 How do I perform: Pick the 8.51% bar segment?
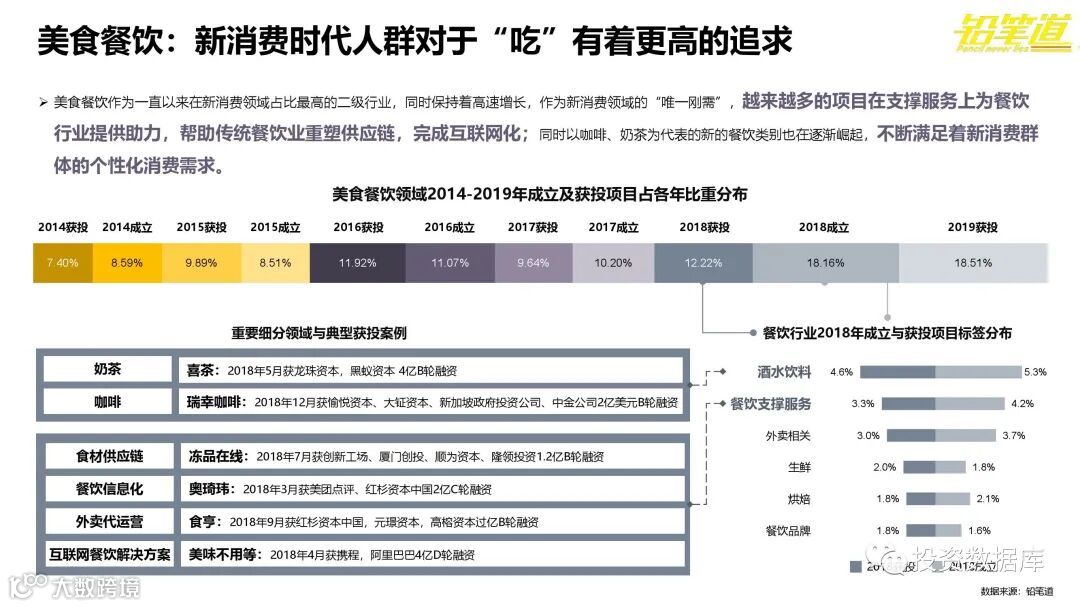(276, 263)
